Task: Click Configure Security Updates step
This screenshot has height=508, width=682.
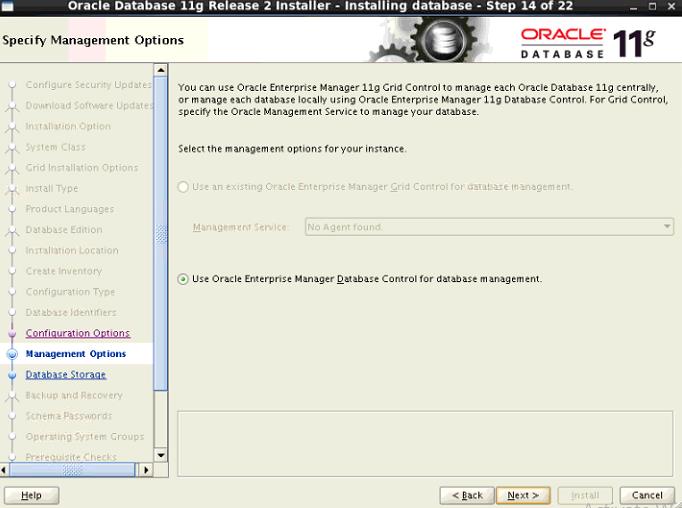Action: pyautogui.click(x=89, y=85)
